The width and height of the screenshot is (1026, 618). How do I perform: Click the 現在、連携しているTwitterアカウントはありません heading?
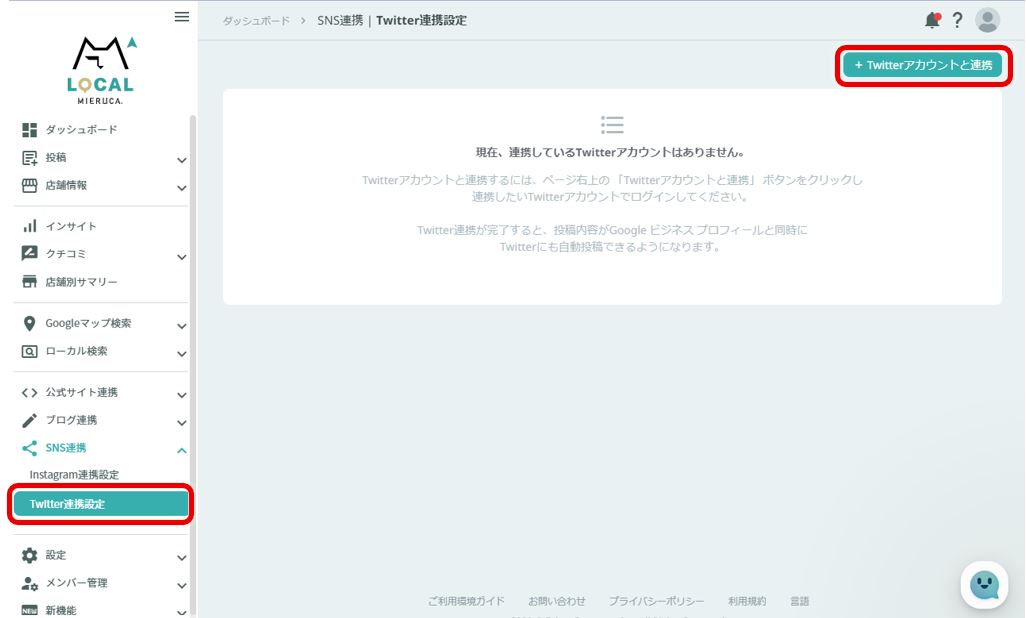(x=609, y=153)
